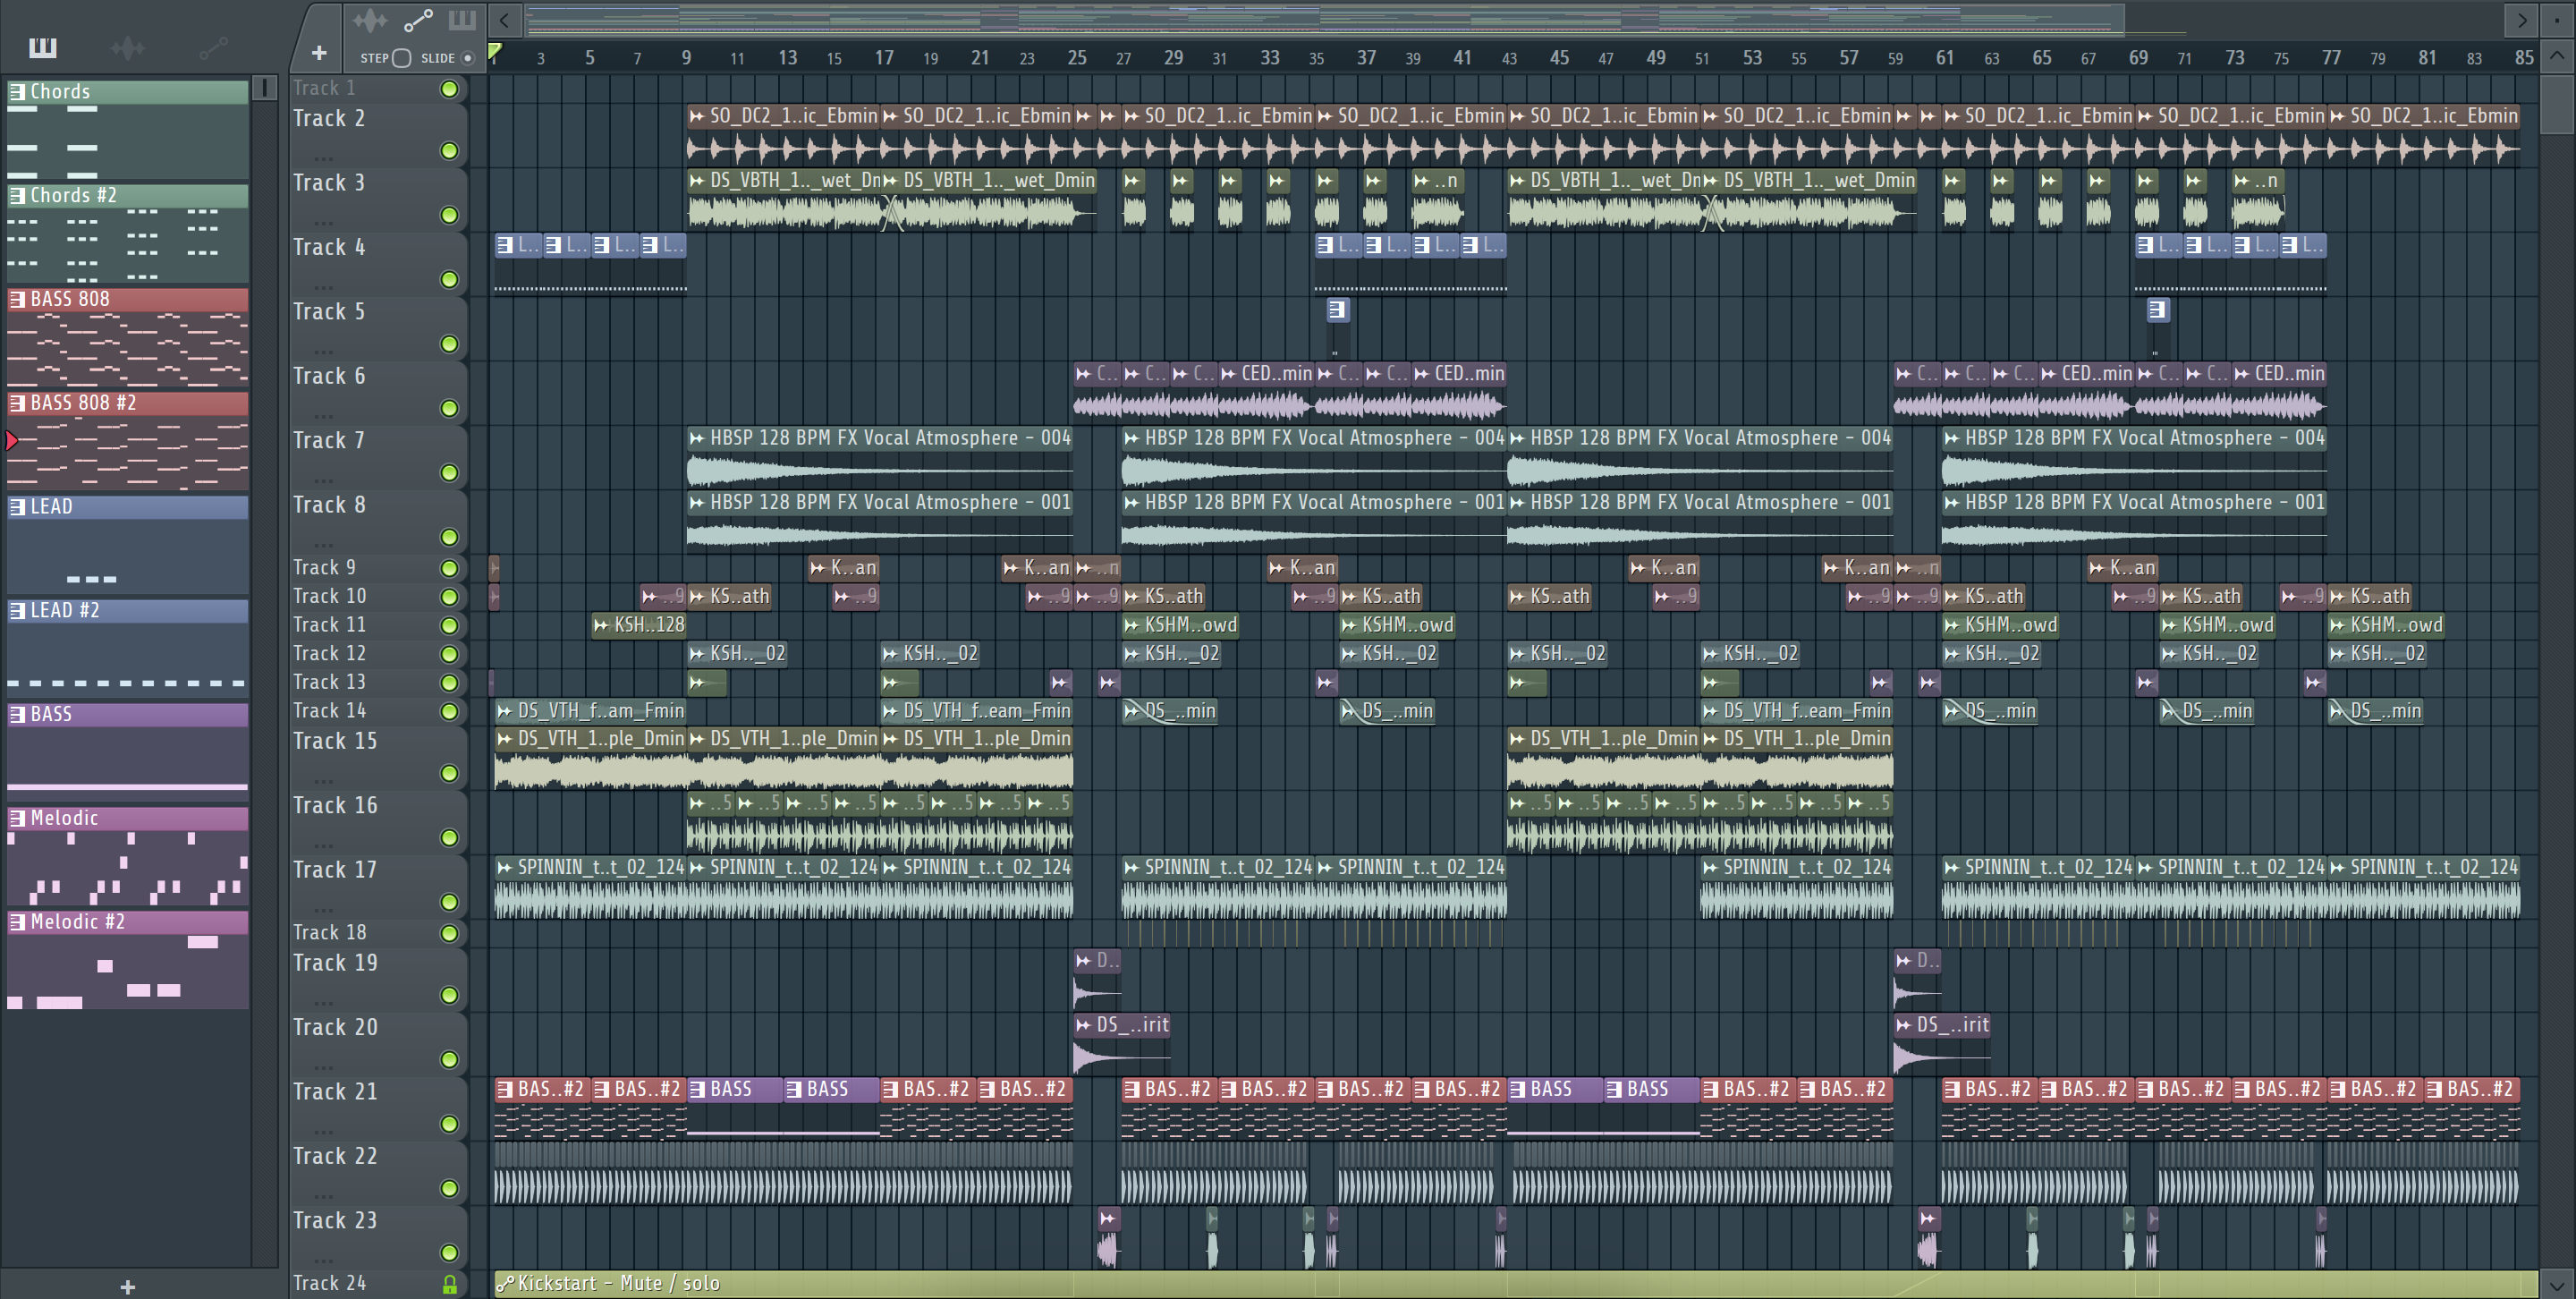Open menu of first HBSP Atmosphere 004 clip
The image size is (2576, 1299).
coord(697,438)
